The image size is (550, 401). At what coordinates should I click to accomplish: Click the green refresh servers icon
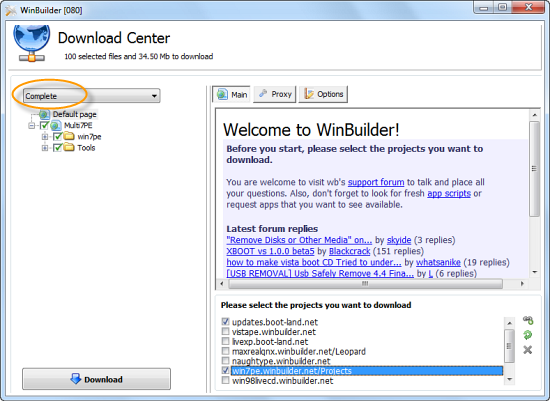(x=528, y=335)
